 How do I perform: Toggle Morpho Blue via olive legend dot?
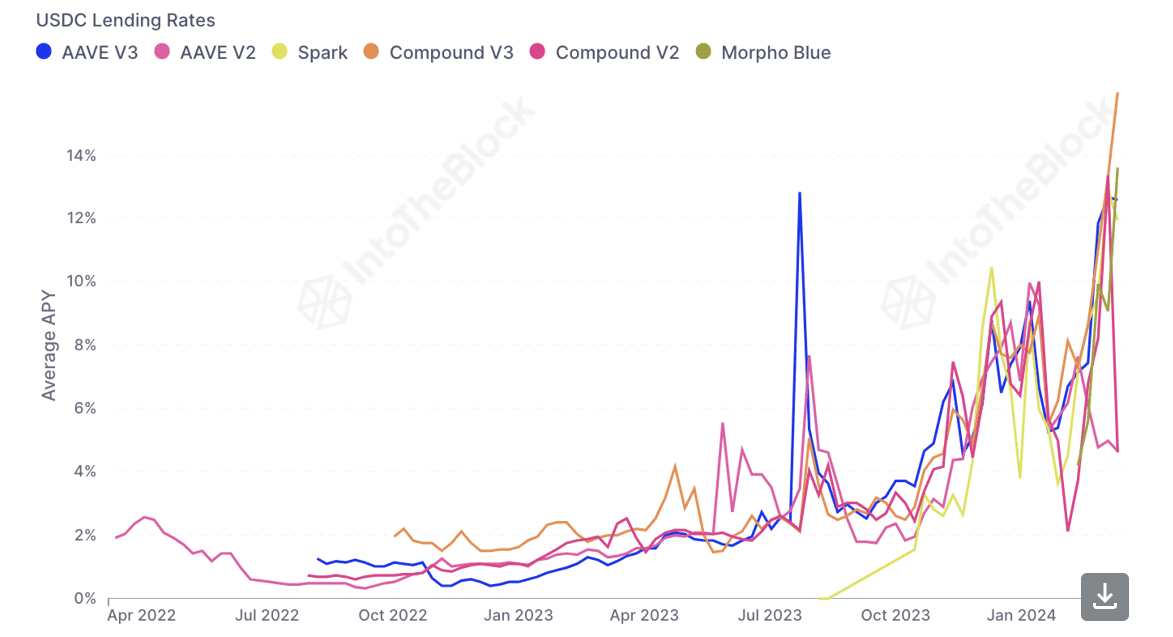point(703,52)
